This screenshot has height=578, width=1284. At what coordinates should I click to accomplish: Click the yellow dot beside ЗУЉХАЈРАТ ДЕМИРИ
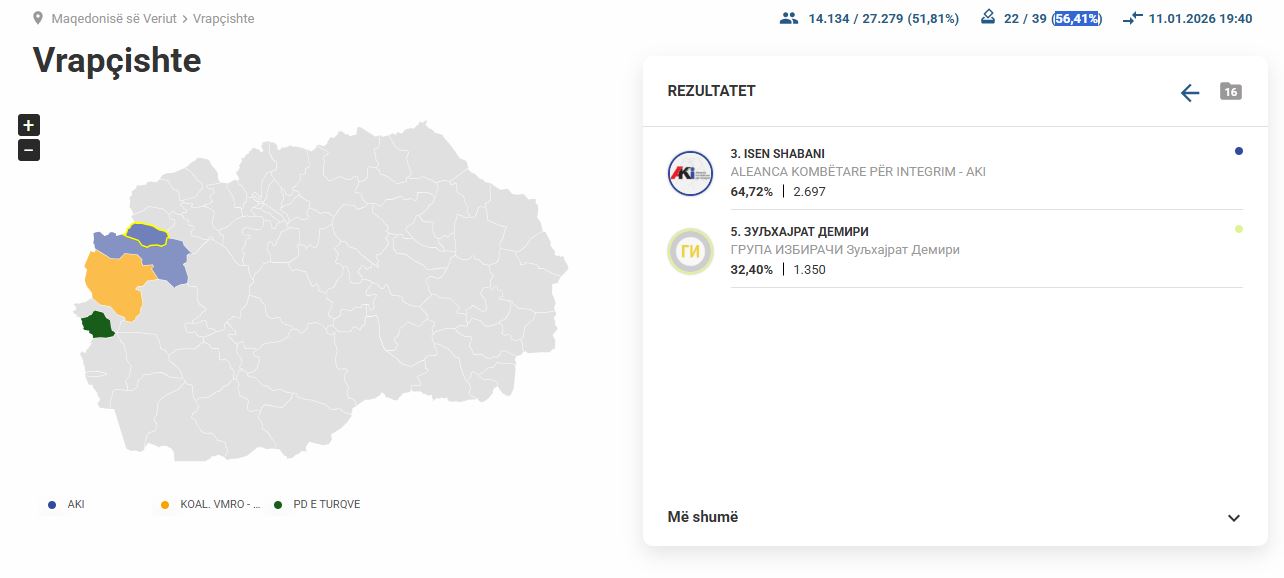(x=1239, y=229)
